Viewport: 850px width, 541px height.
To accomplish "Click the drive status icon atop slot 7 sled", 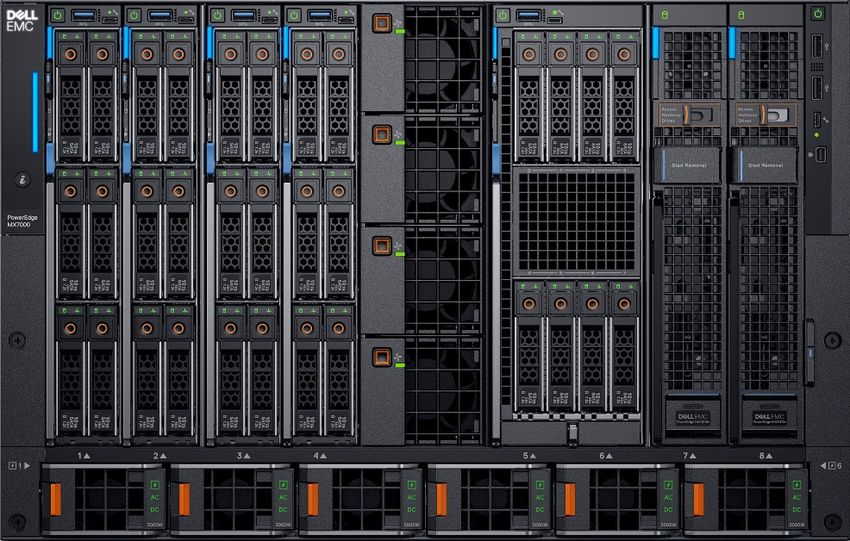I will (x=665, y=15).
